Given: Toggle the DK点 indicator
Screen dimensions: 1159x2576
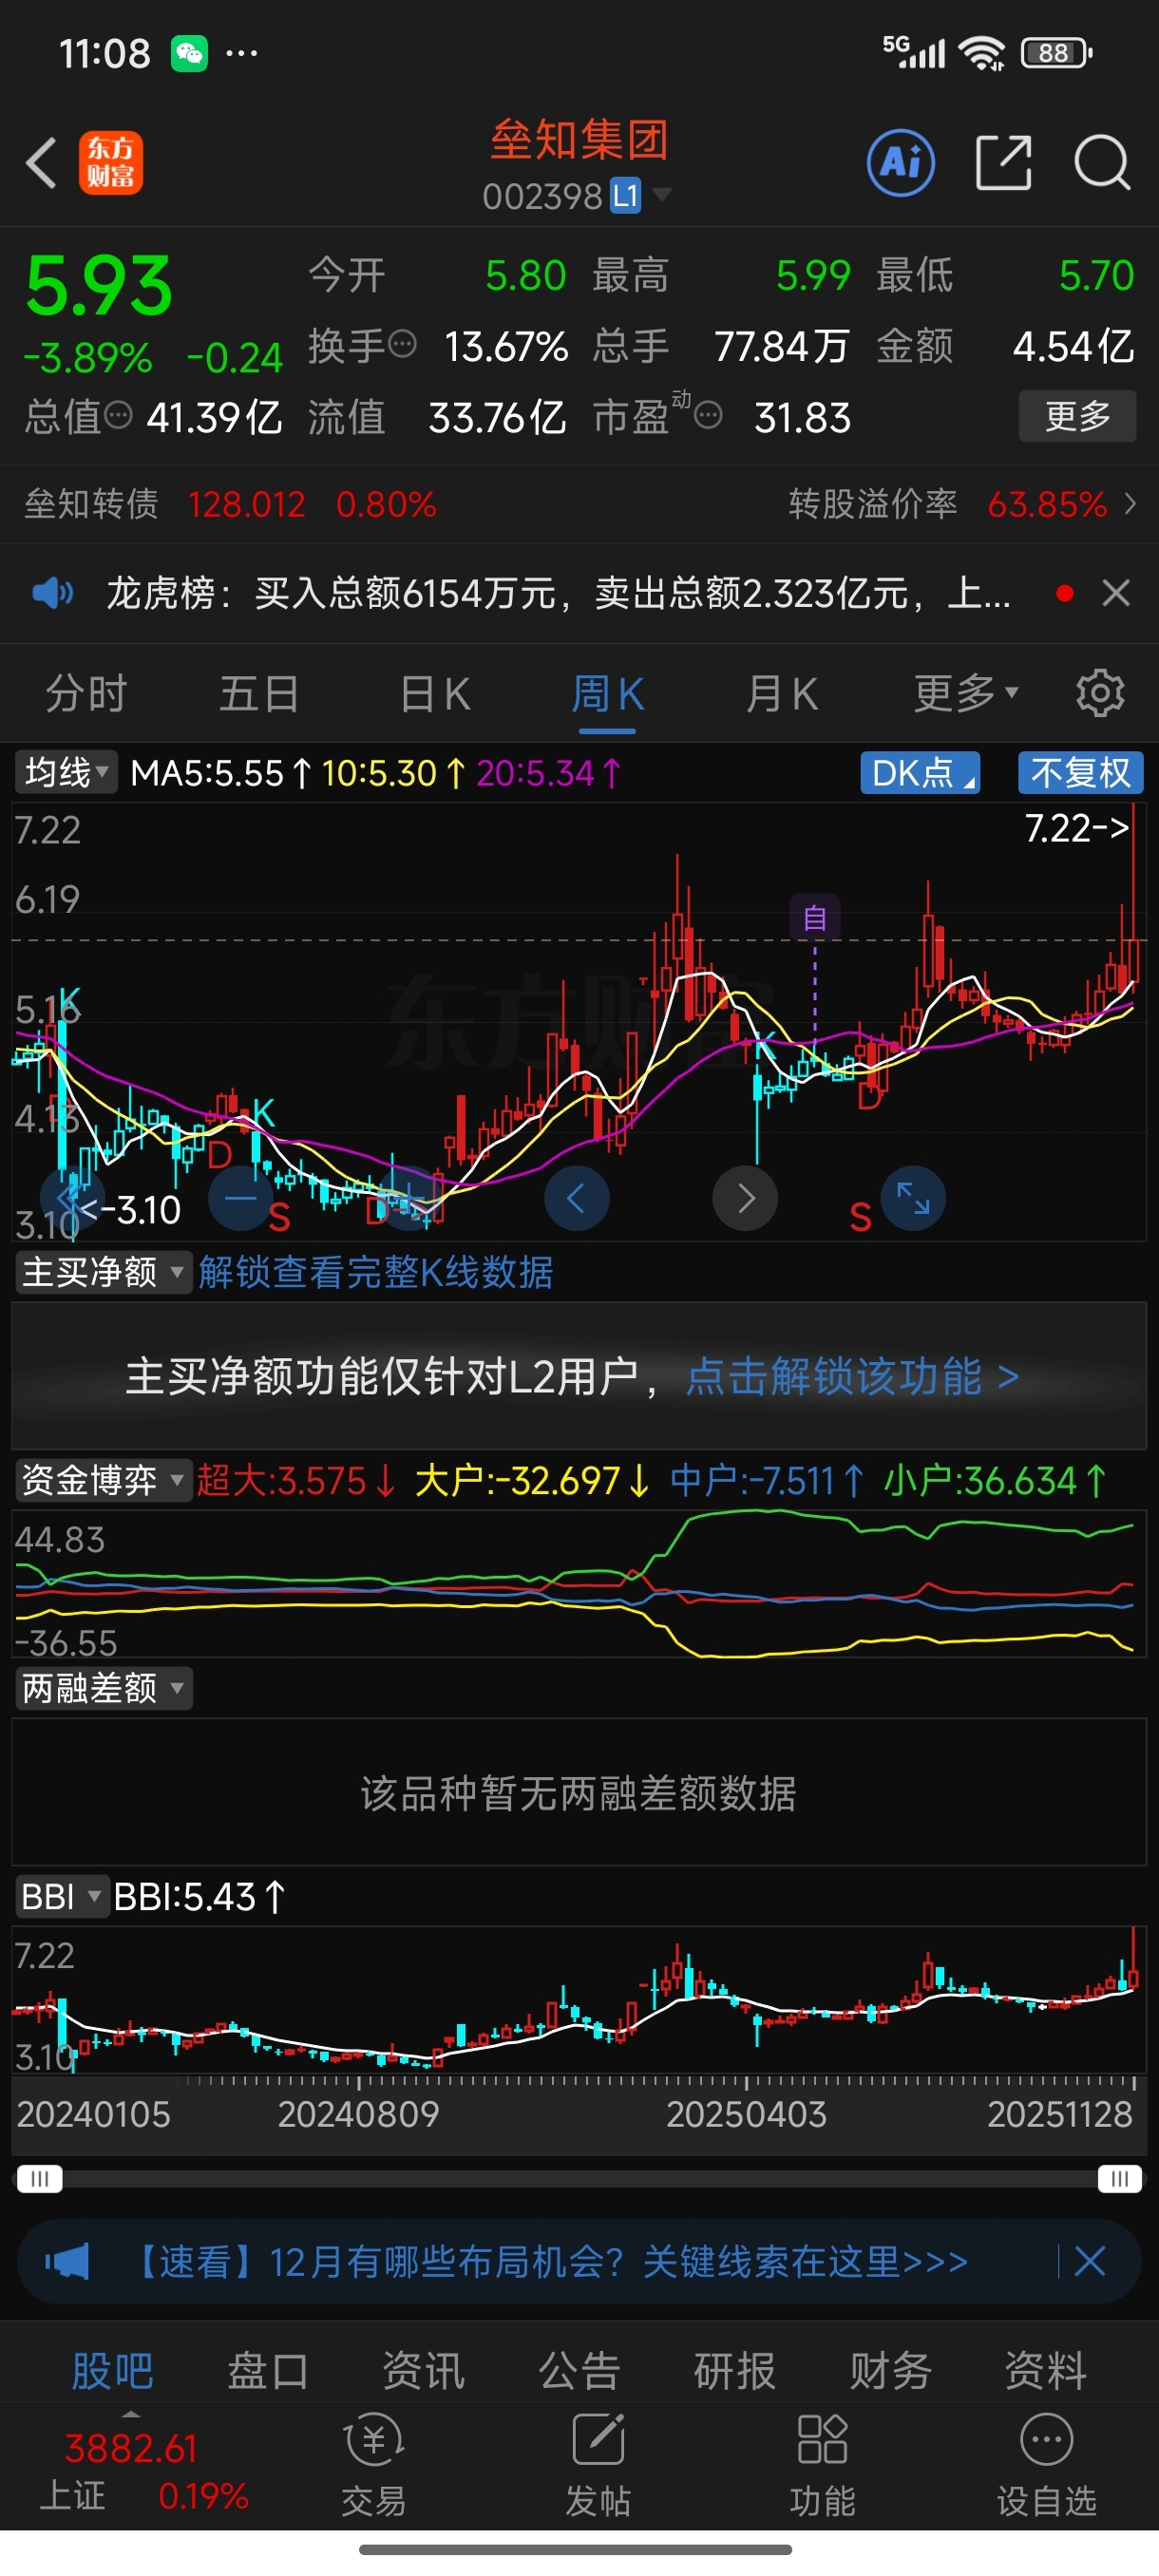Looking at the screenshot, I should (920, 772).
